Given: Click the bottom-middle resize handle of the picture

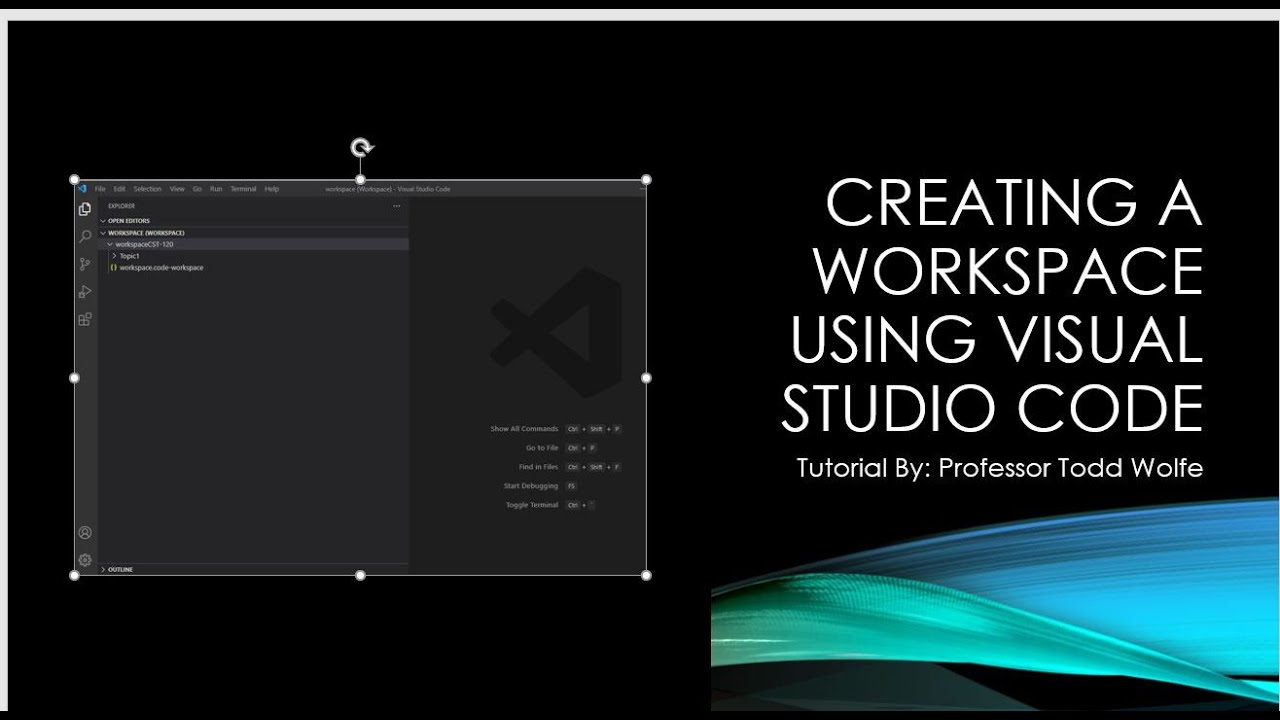Looking at the screenshot, I should [x=360, y=575].
